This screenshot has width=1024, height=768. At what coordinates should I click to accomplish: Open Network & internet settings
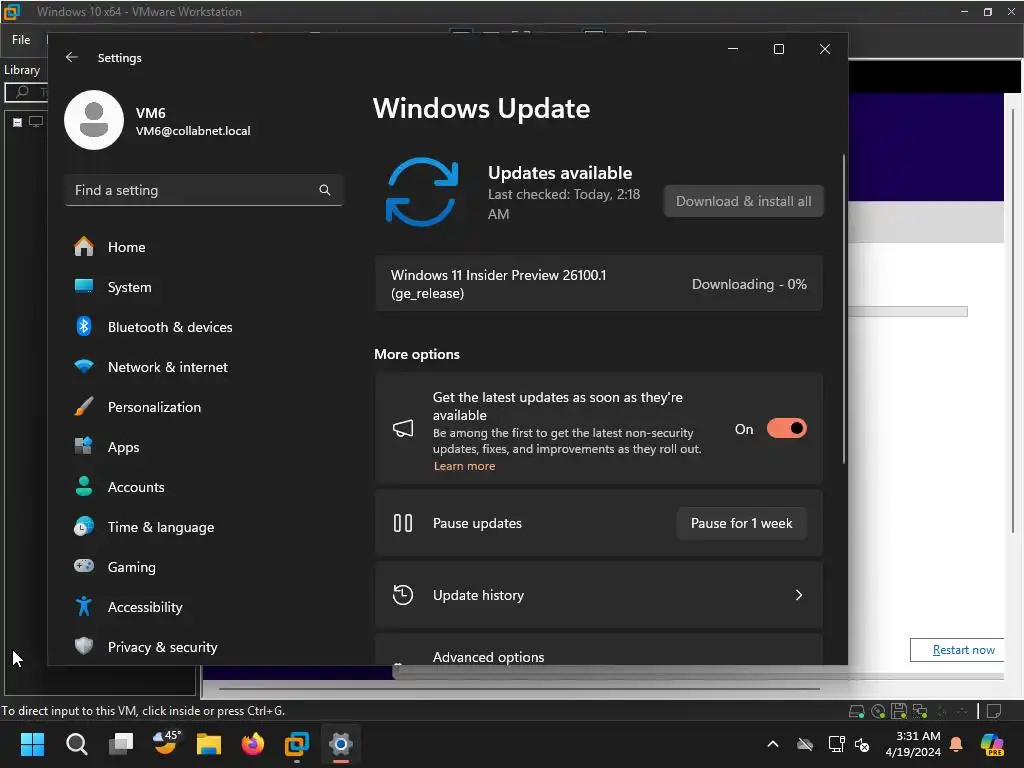click(x=168, y=367)
